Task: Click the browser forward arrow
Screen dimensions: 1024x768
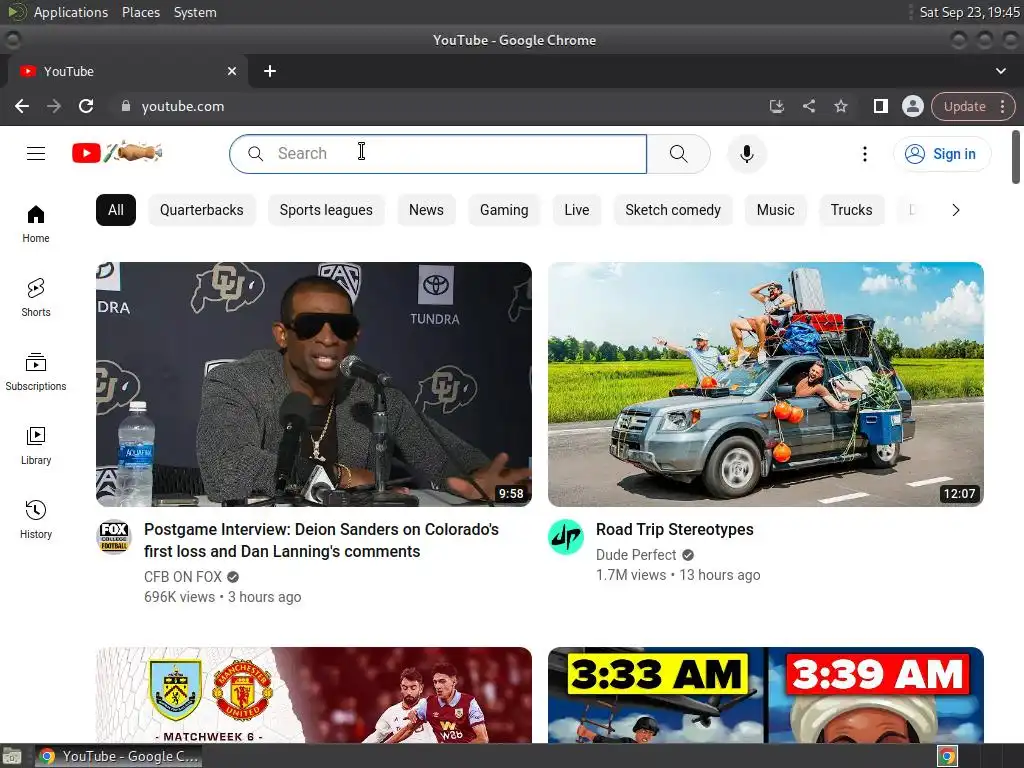Action: (x=54, y=106)
